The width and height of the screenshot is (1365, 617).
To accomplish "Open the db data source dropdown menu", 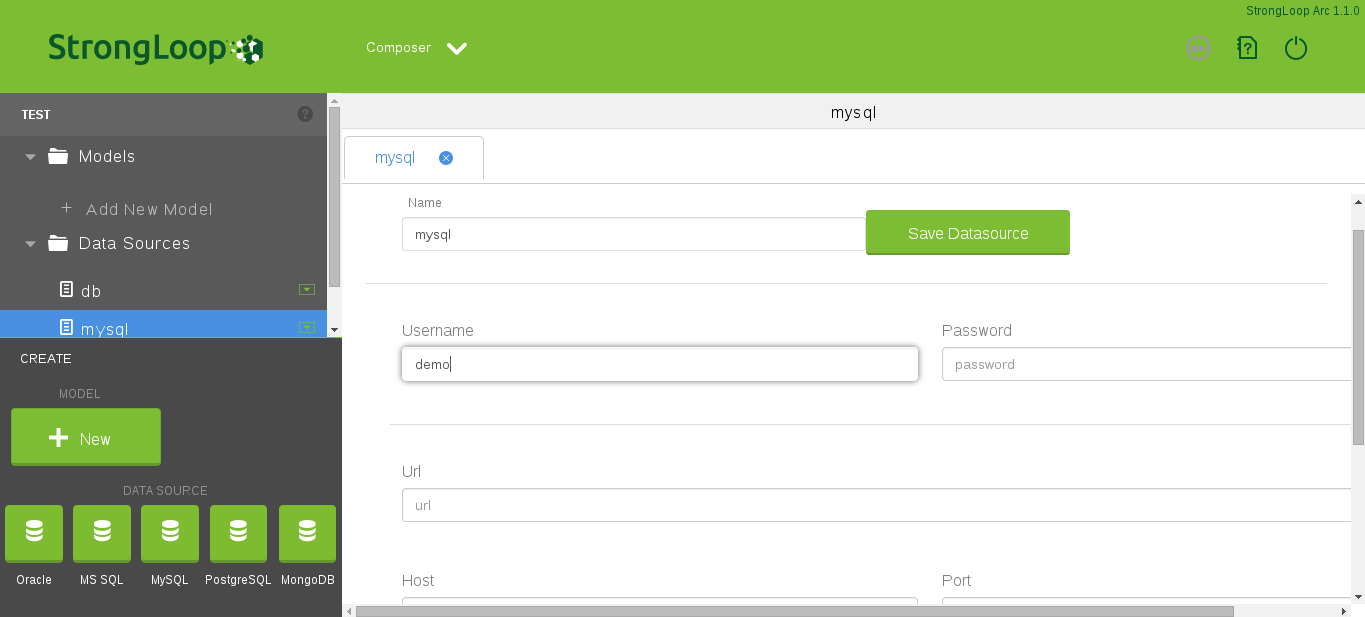I will pyautogui.click(x=307, y=289).
